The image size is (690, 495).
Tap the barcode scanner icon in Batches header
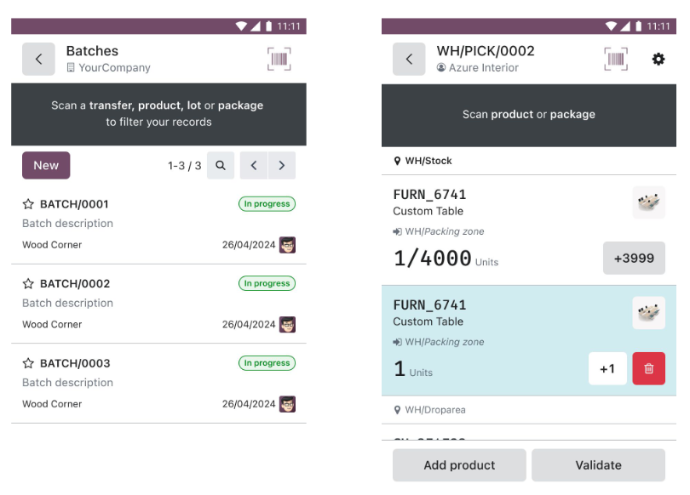pos(279,59)
